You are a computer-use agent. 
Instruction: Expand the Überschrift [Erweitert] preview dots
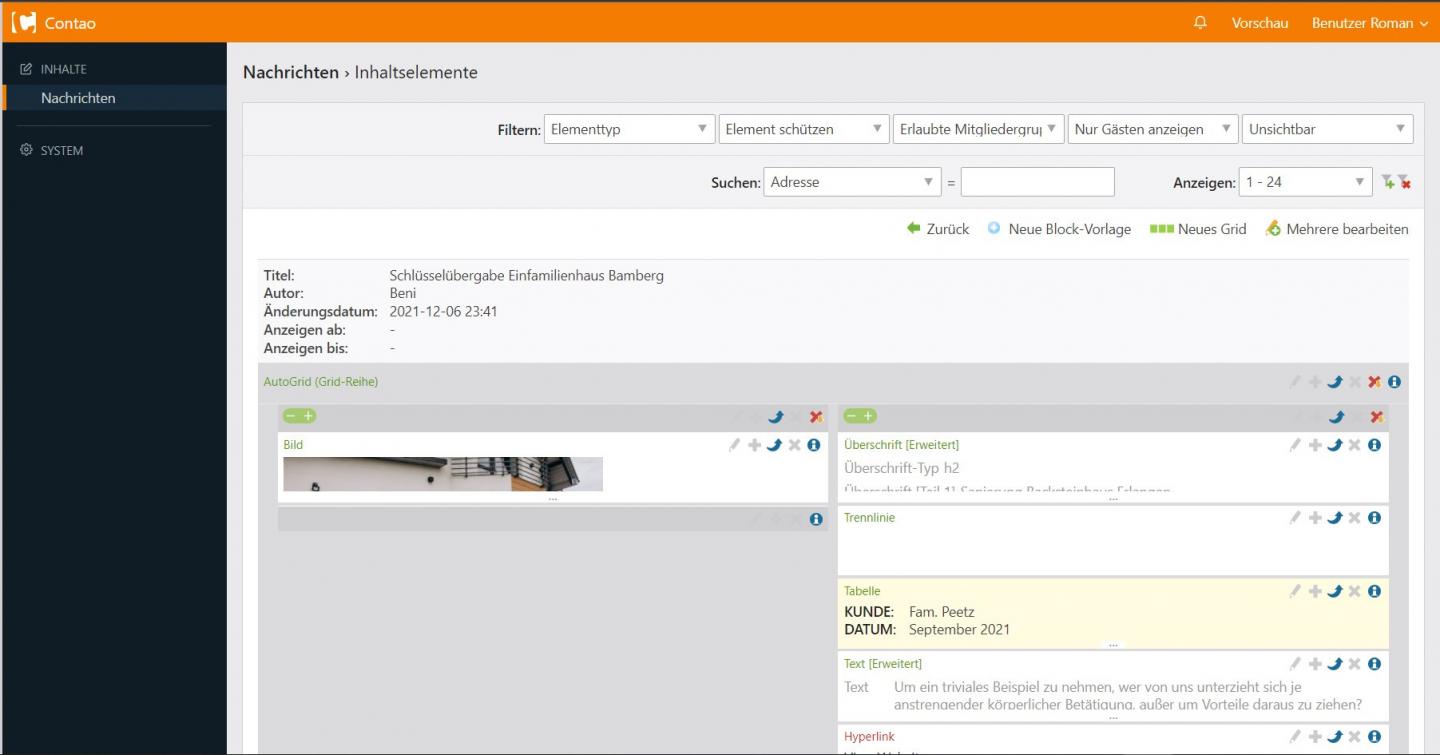[x=1113, y=498]
